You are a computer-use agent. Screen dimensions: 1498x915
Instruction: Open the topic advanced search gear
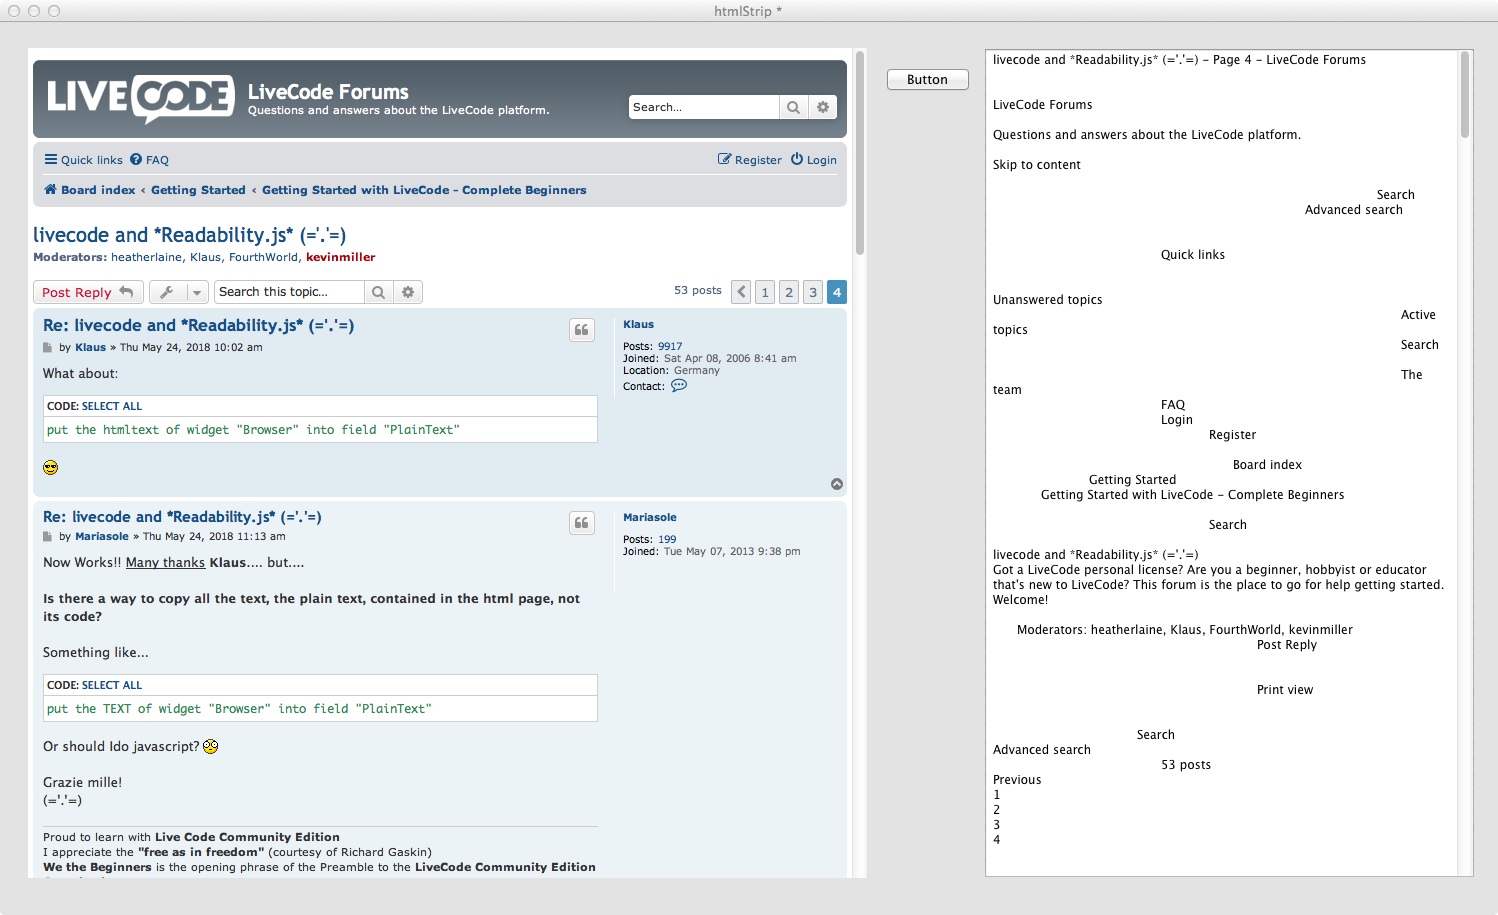tap(408, 292)
